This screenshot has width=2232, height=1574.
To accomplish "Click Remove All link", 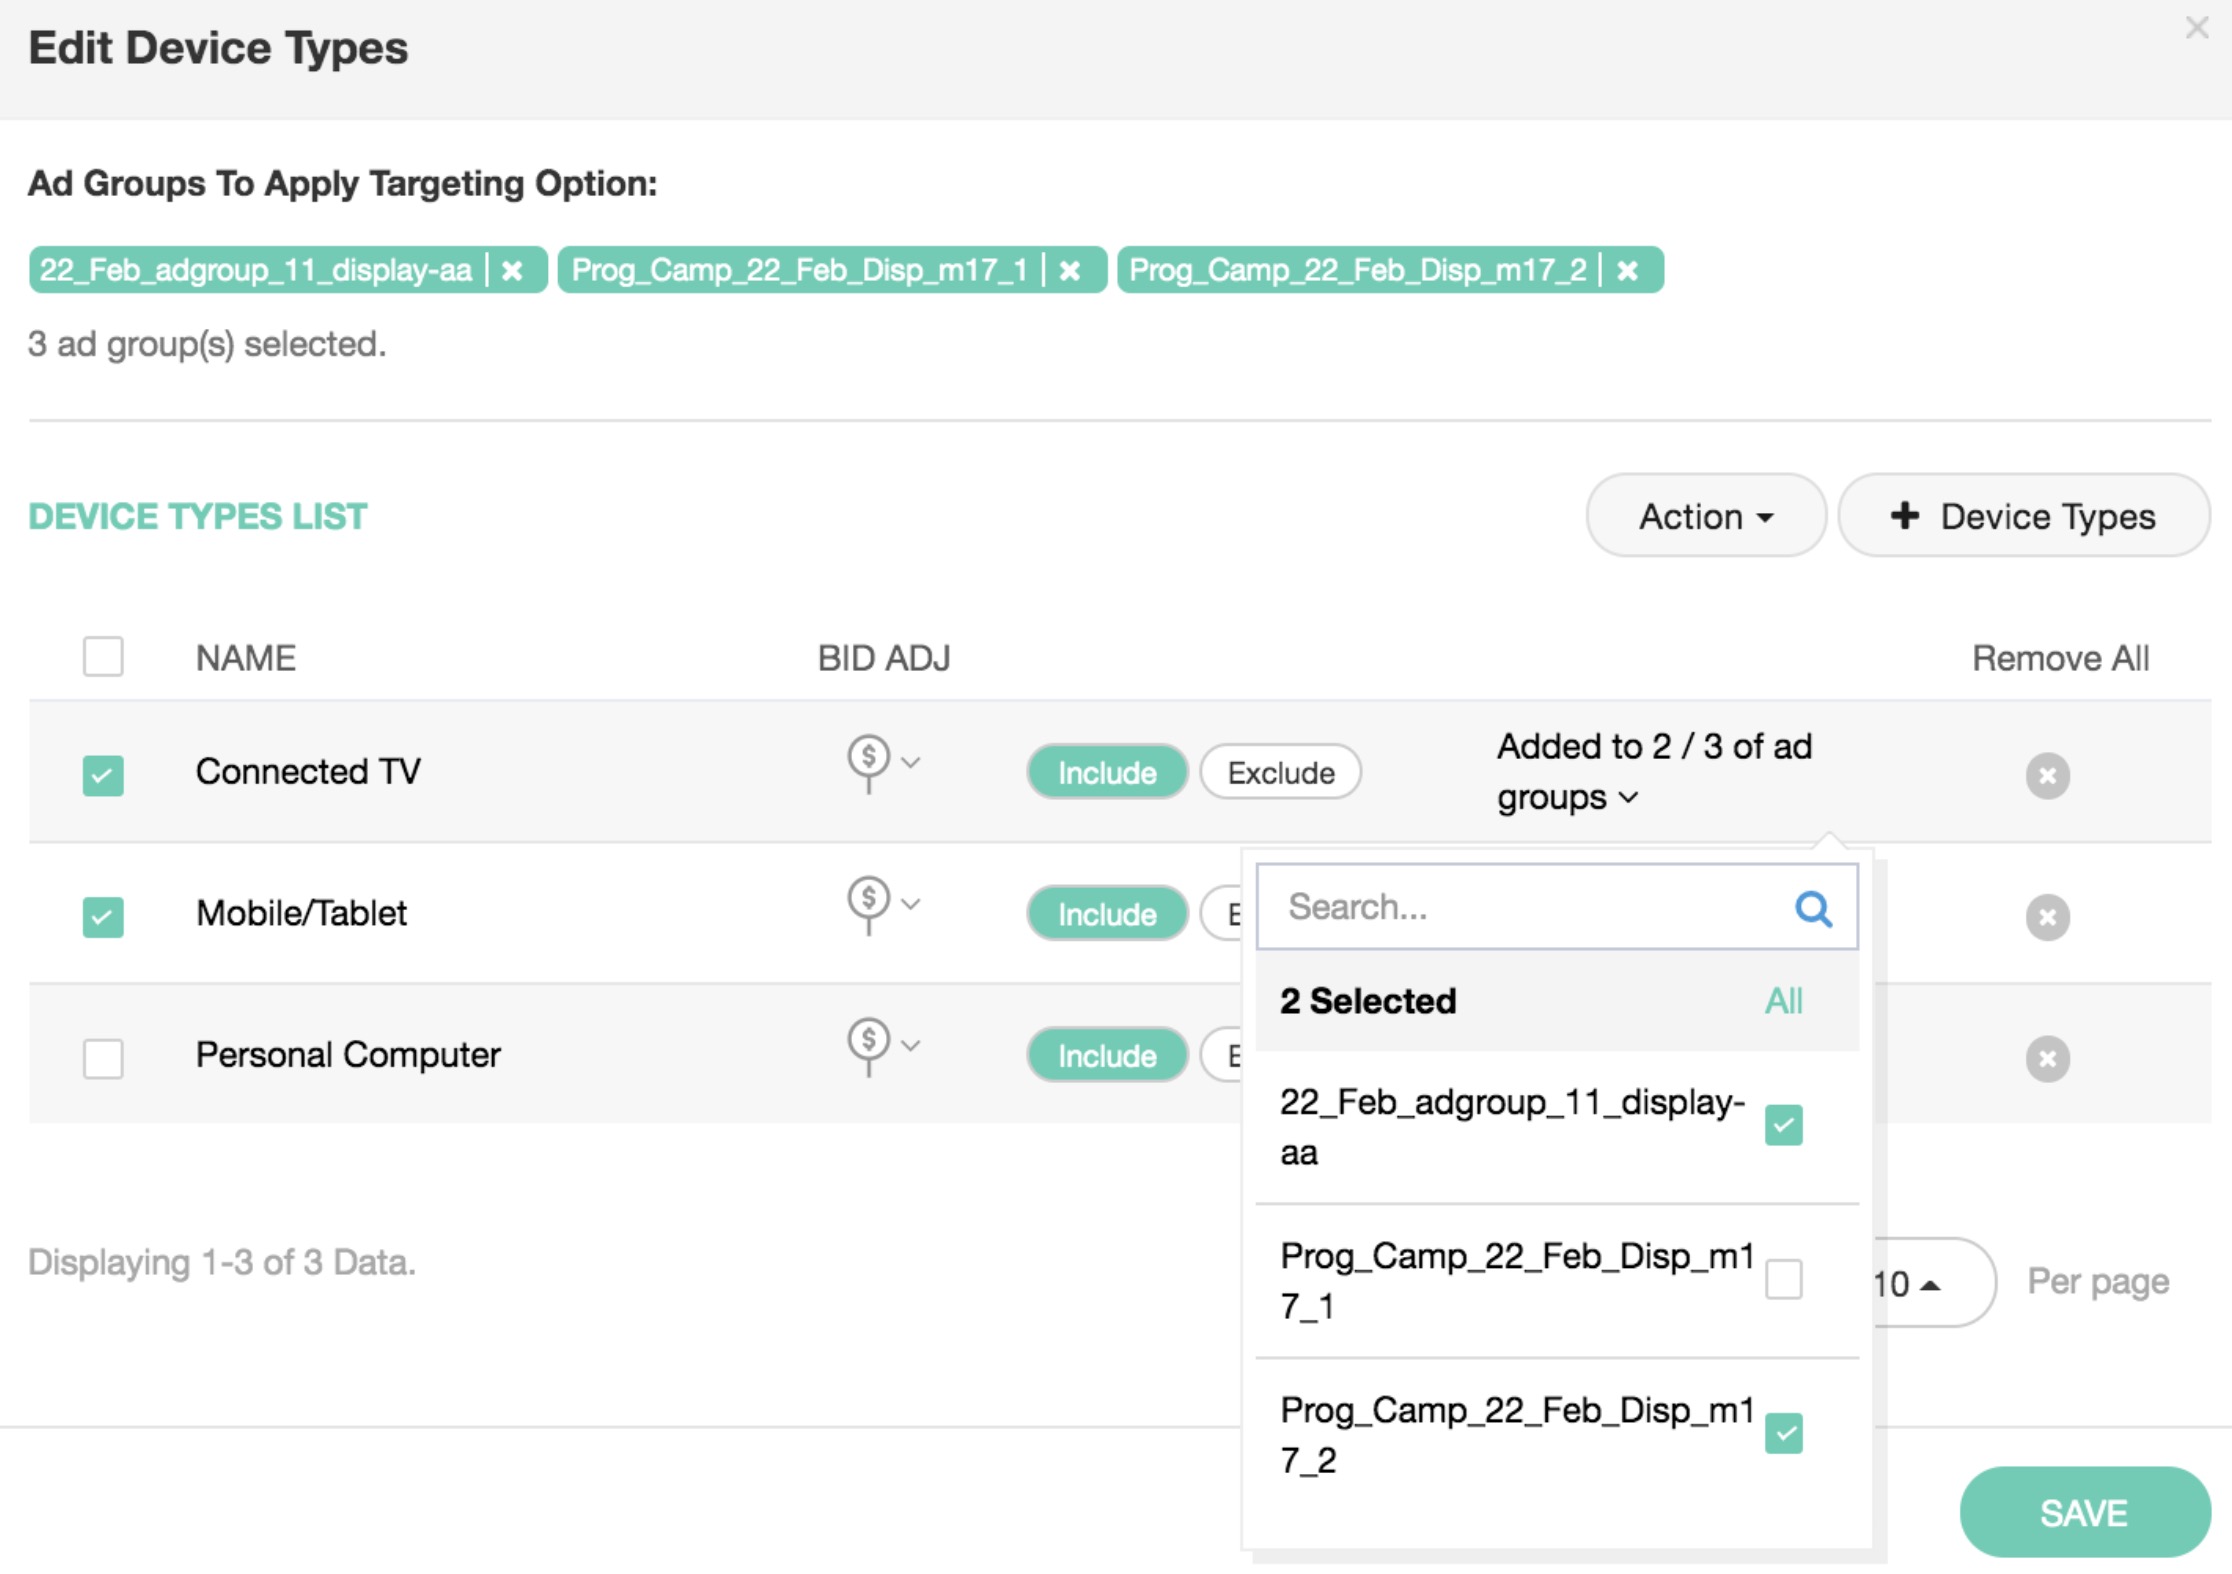I will pyautogui.click(x=2060, y=658).
